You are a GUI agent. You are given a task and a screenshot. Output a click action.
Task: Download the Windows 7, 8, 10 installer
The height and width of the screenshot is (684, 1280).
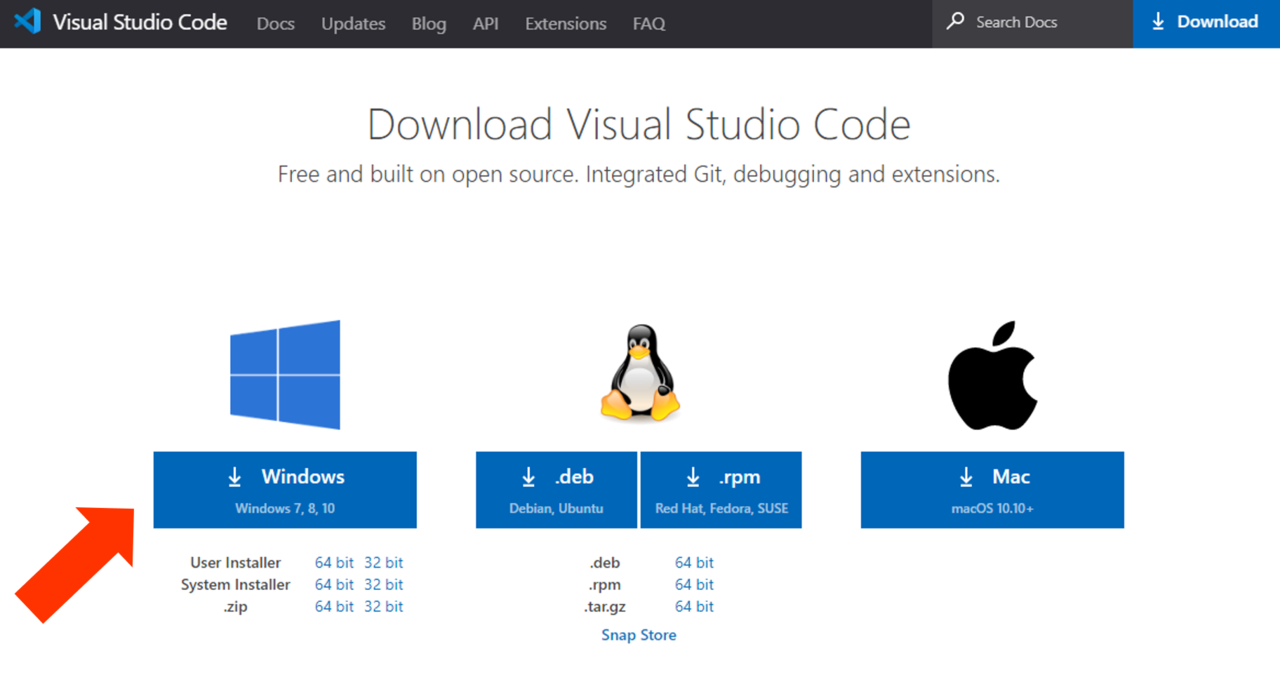(x=285, y=490)
